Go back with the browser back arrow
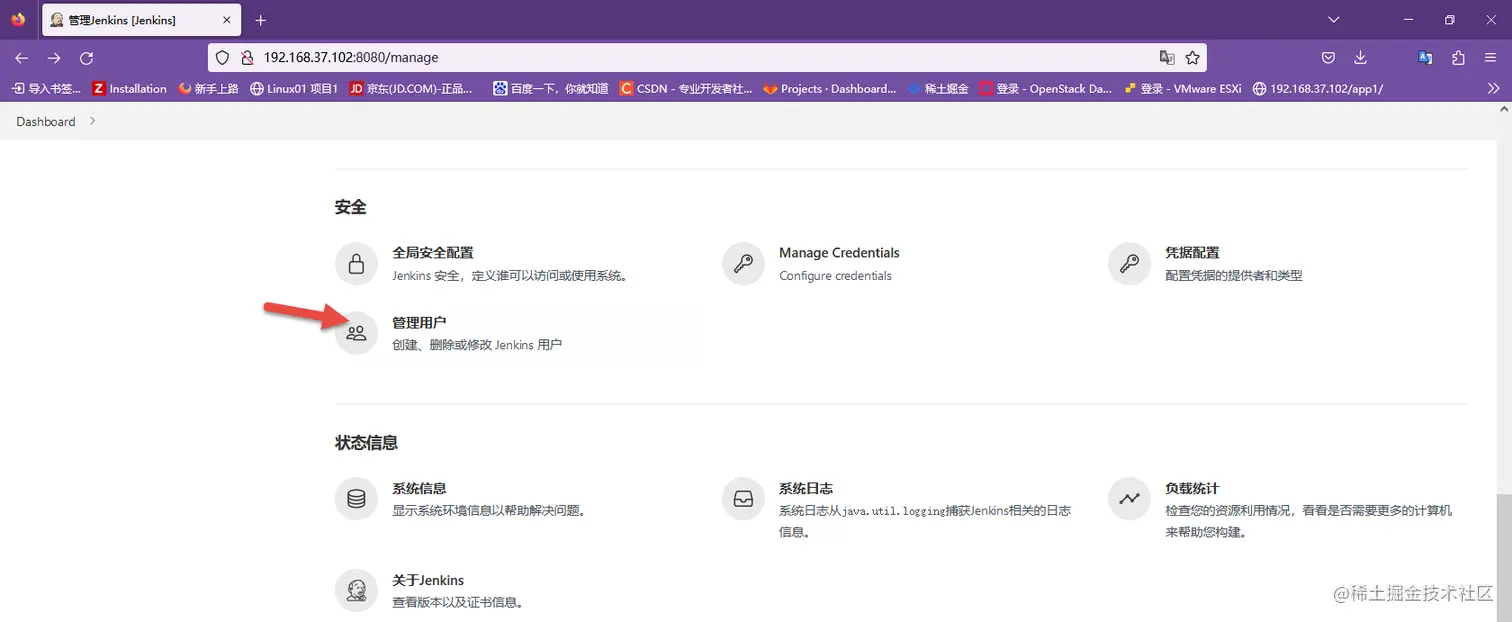This screenshot has width=1512, height=622. pos(22,58)
